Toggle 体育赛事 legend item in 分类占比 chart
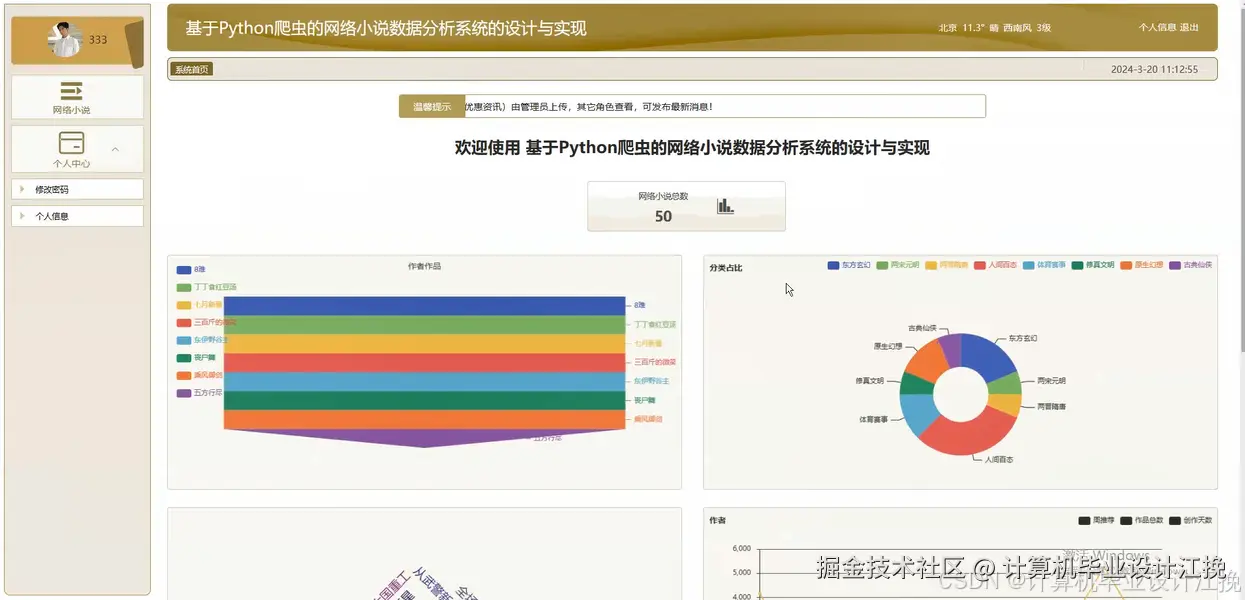 coord(1044,265)
